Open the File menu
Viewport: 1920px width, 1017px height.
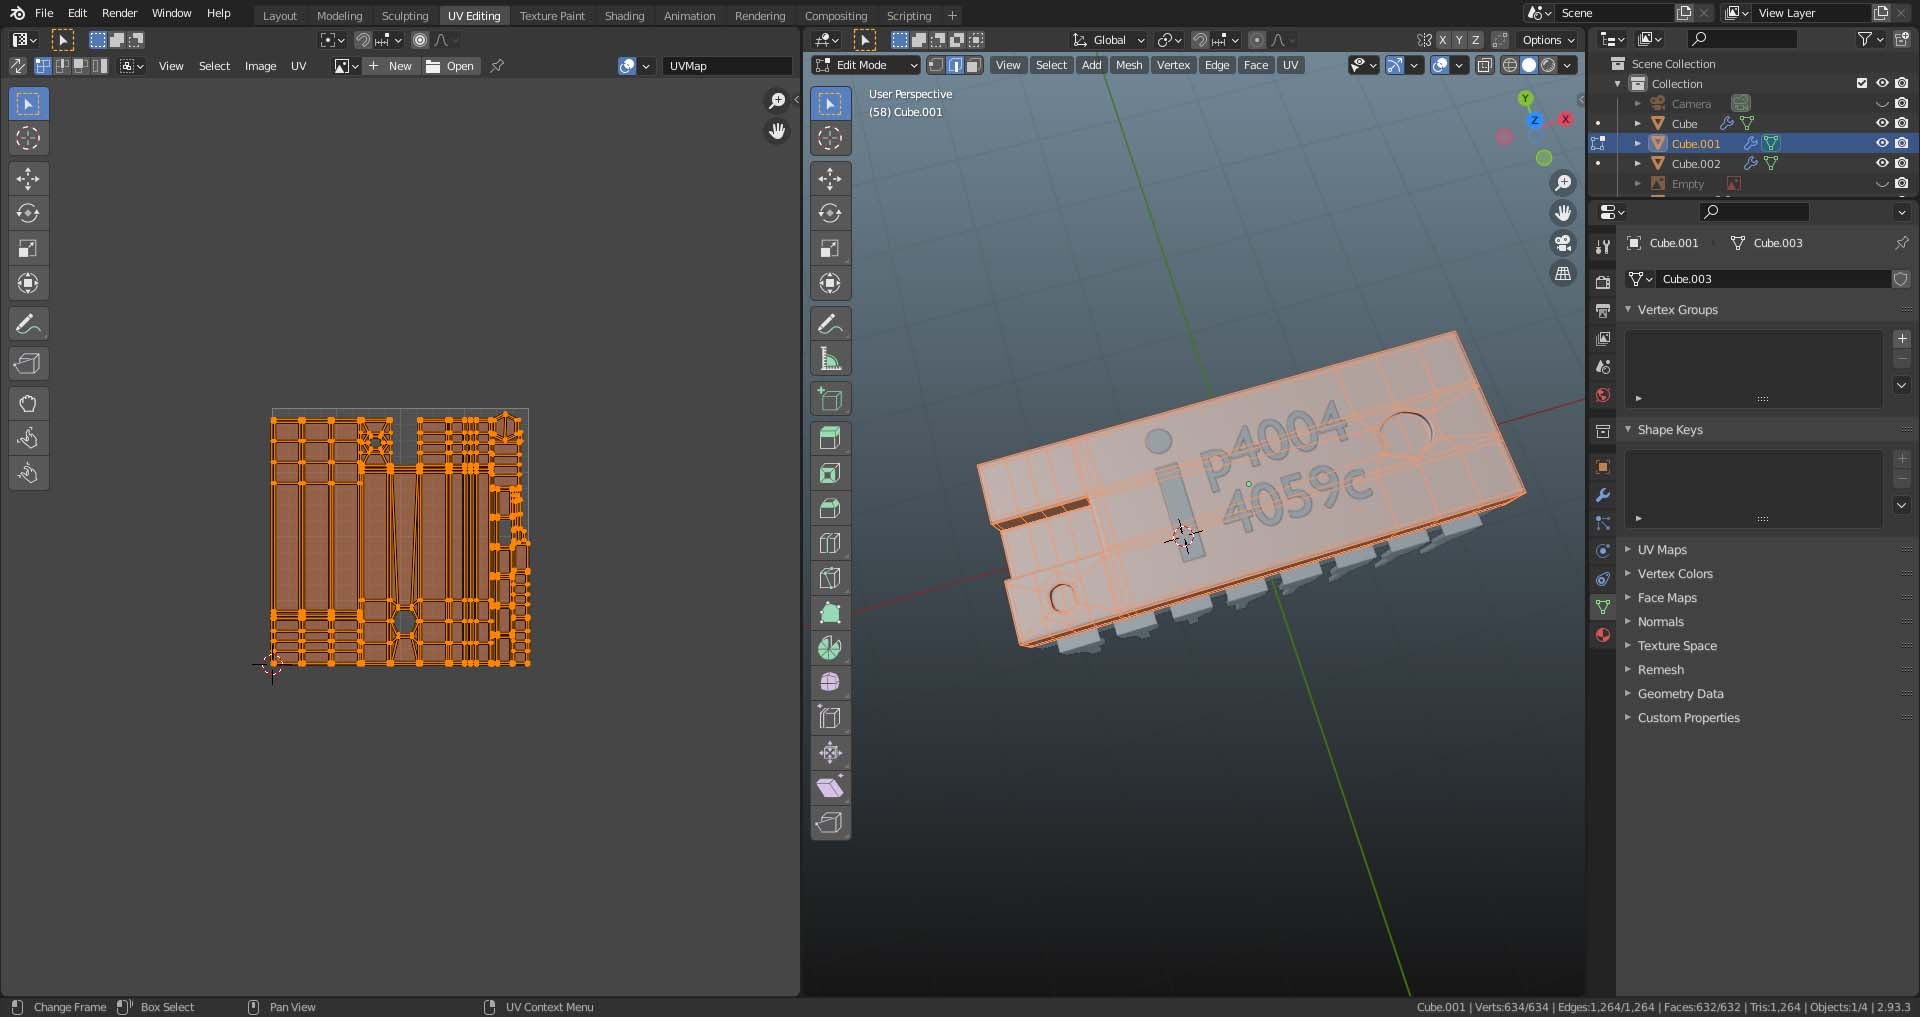click(x=44, y=13)
